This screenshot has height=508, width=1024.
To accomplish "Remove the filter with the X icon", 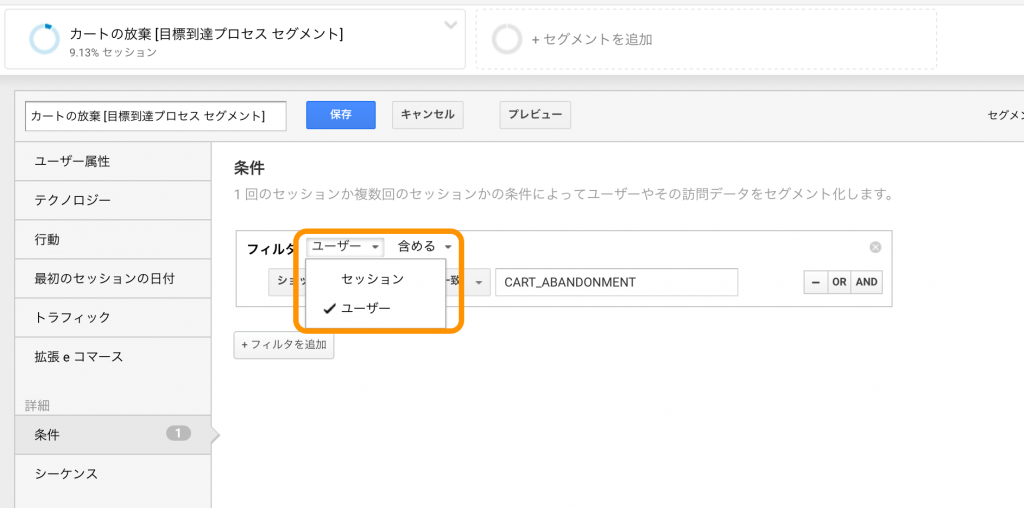I will click(875, 247).
